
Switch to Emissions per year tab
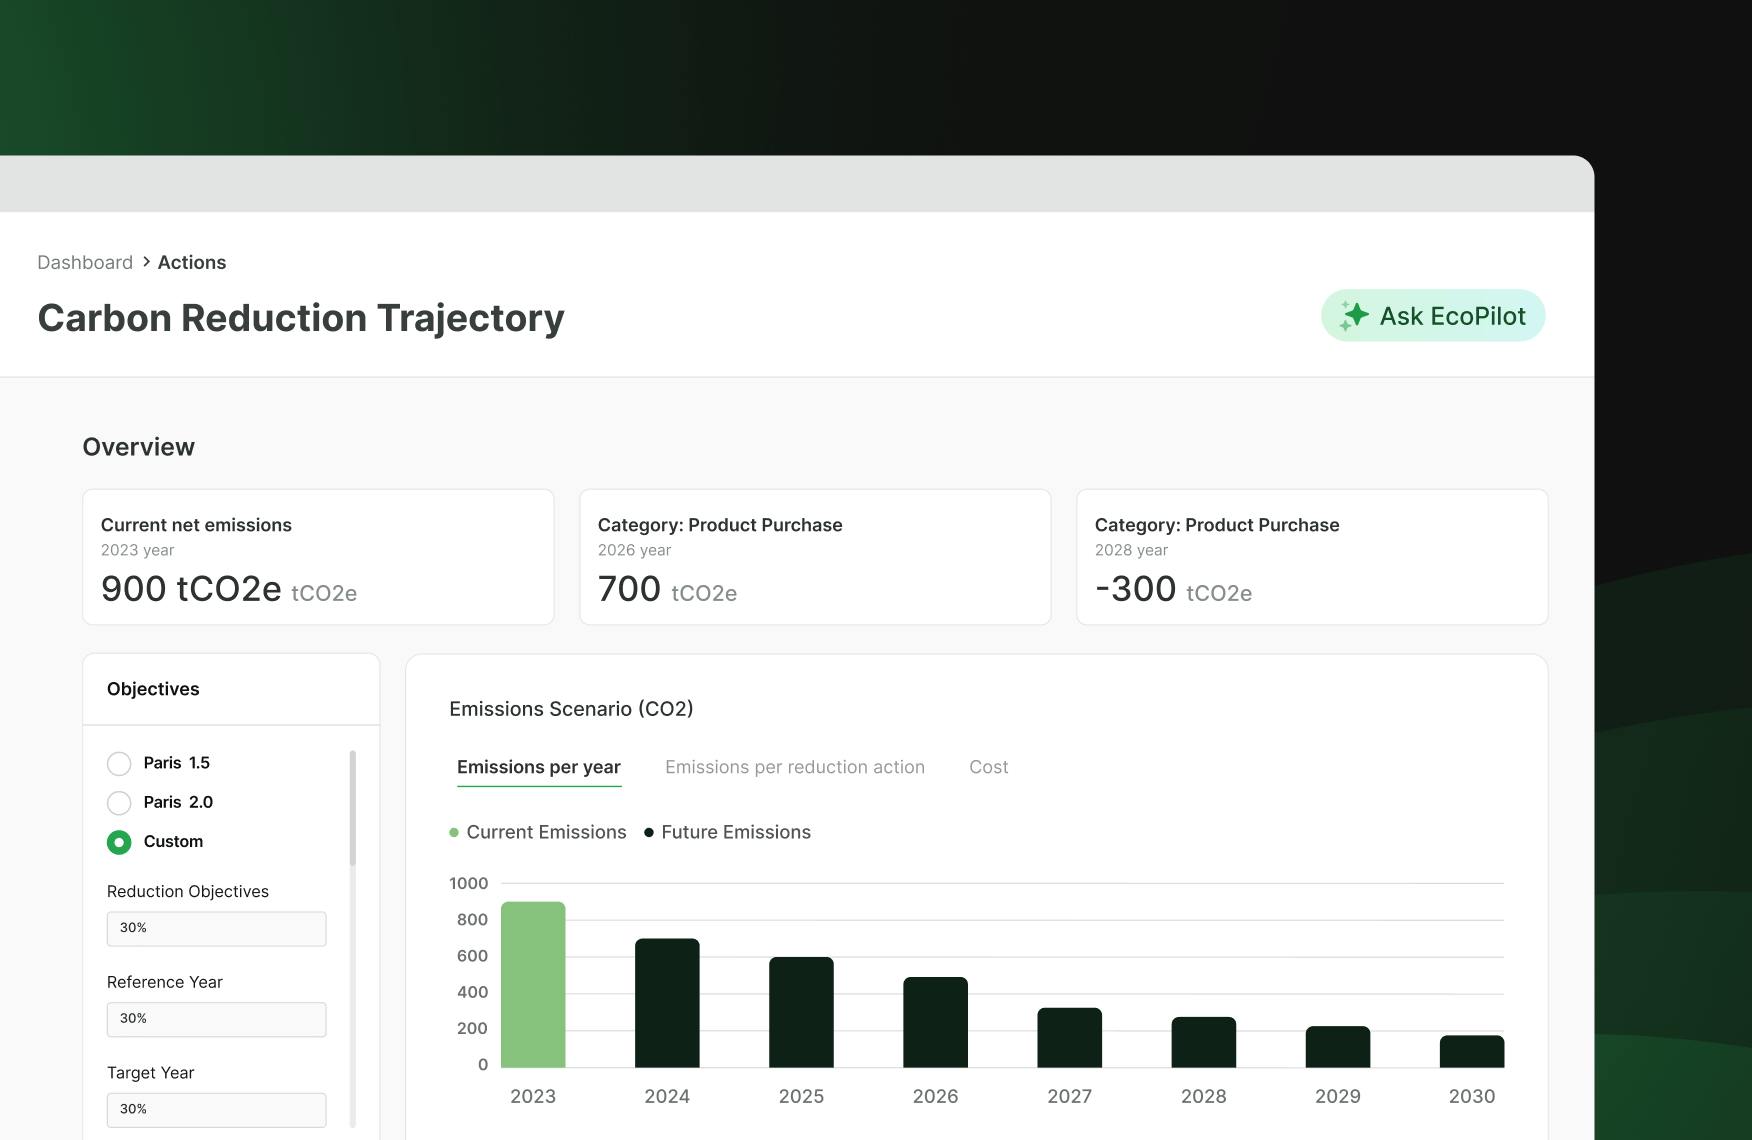(538, 767)
